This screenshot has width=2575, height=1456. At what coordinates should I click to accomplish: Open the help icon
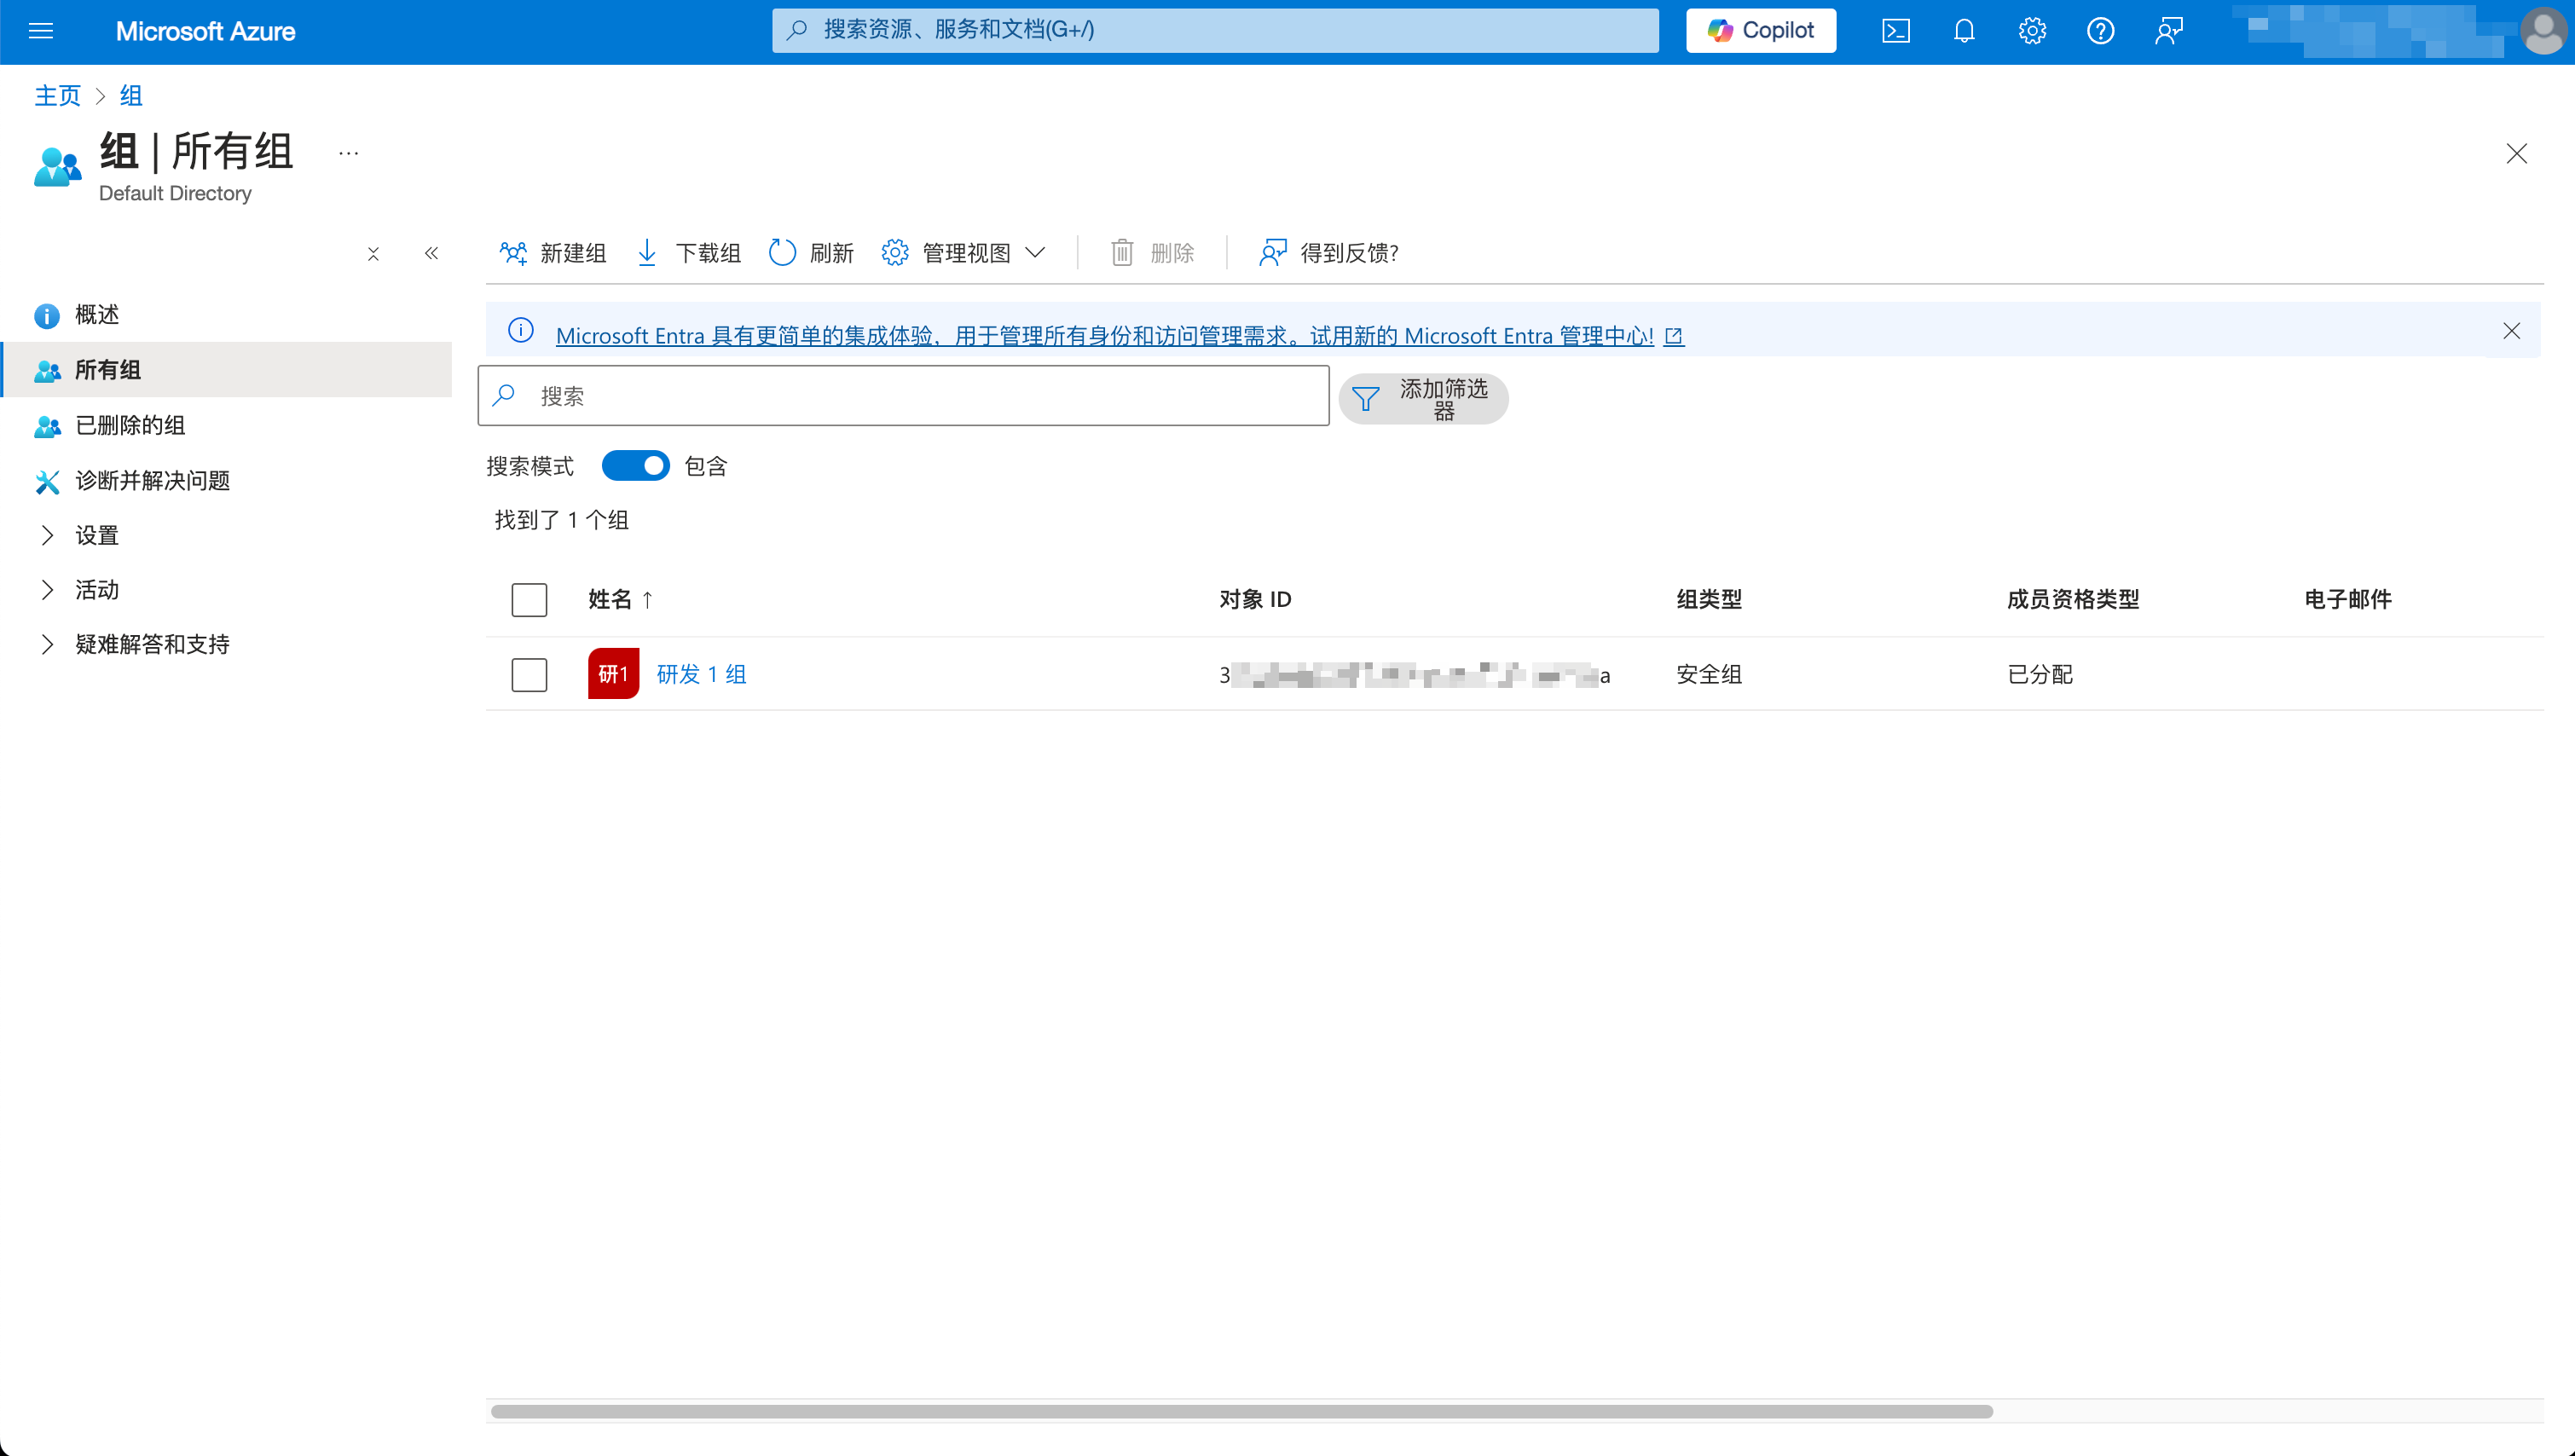(x=2100, y=31)
